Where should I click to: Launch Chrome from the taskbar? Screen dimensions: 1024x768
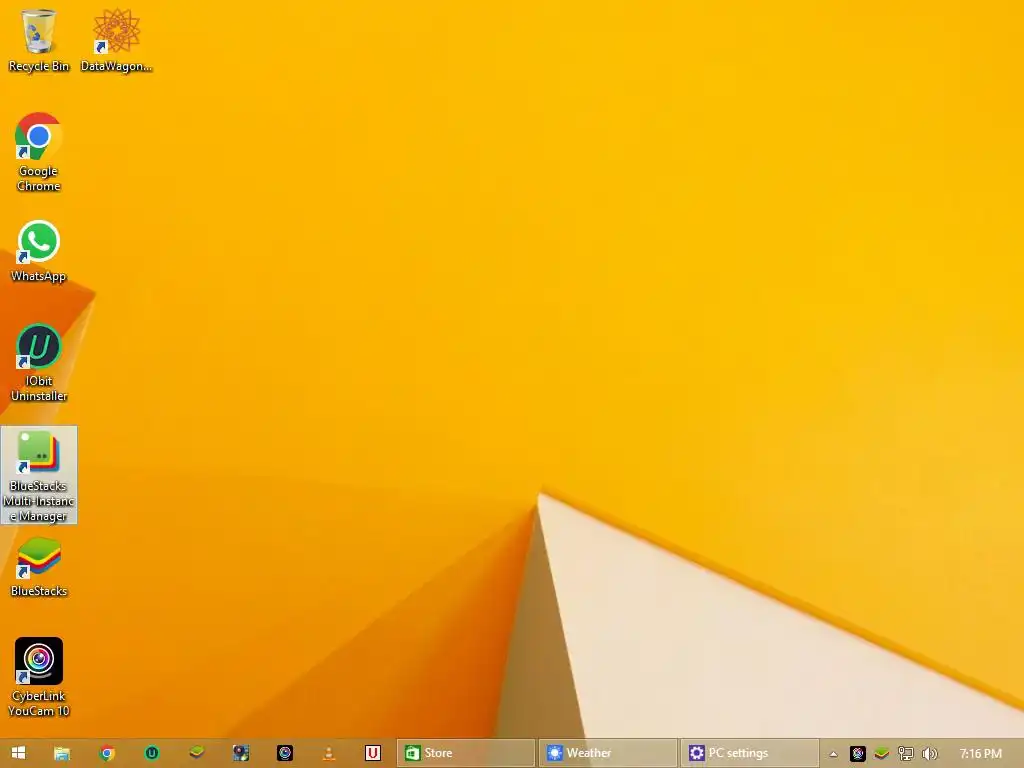(x=107, y=753)
